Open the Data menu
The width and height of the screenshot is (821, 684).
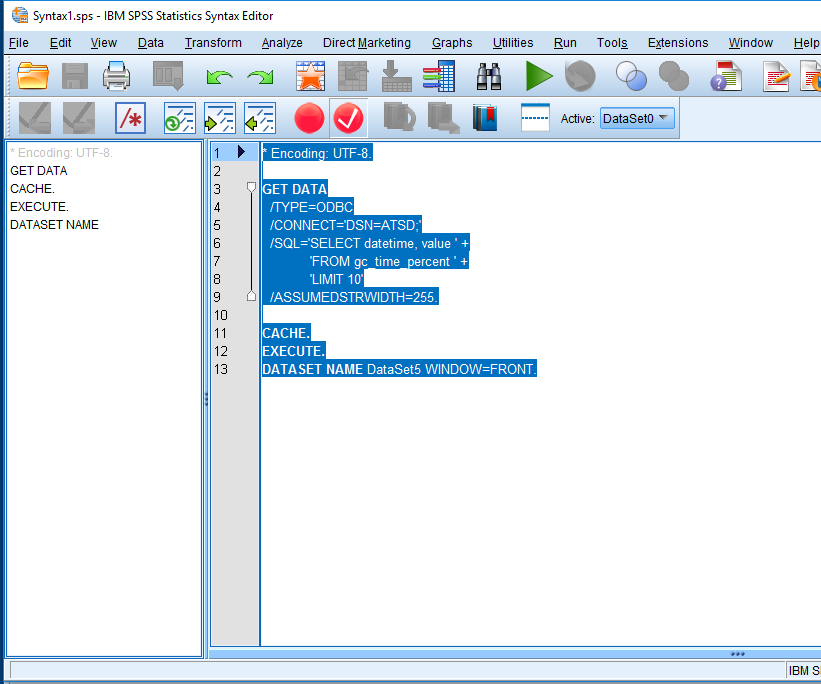[150, 43]
